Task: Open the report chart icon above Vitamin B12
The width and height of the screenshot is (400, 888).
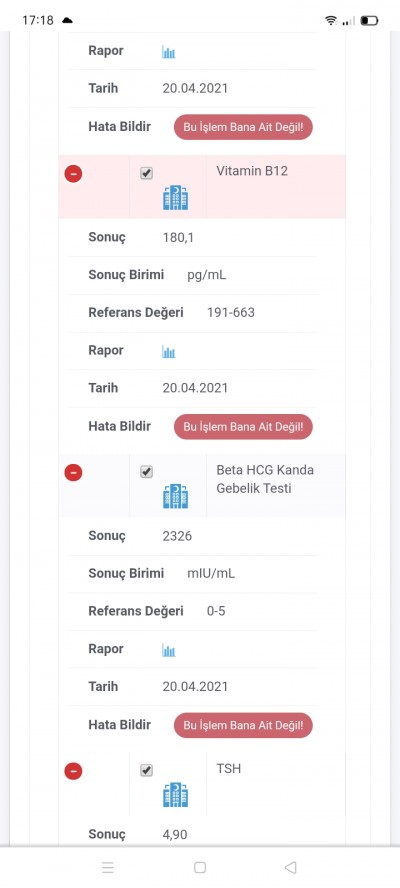Action: [168, 52]
